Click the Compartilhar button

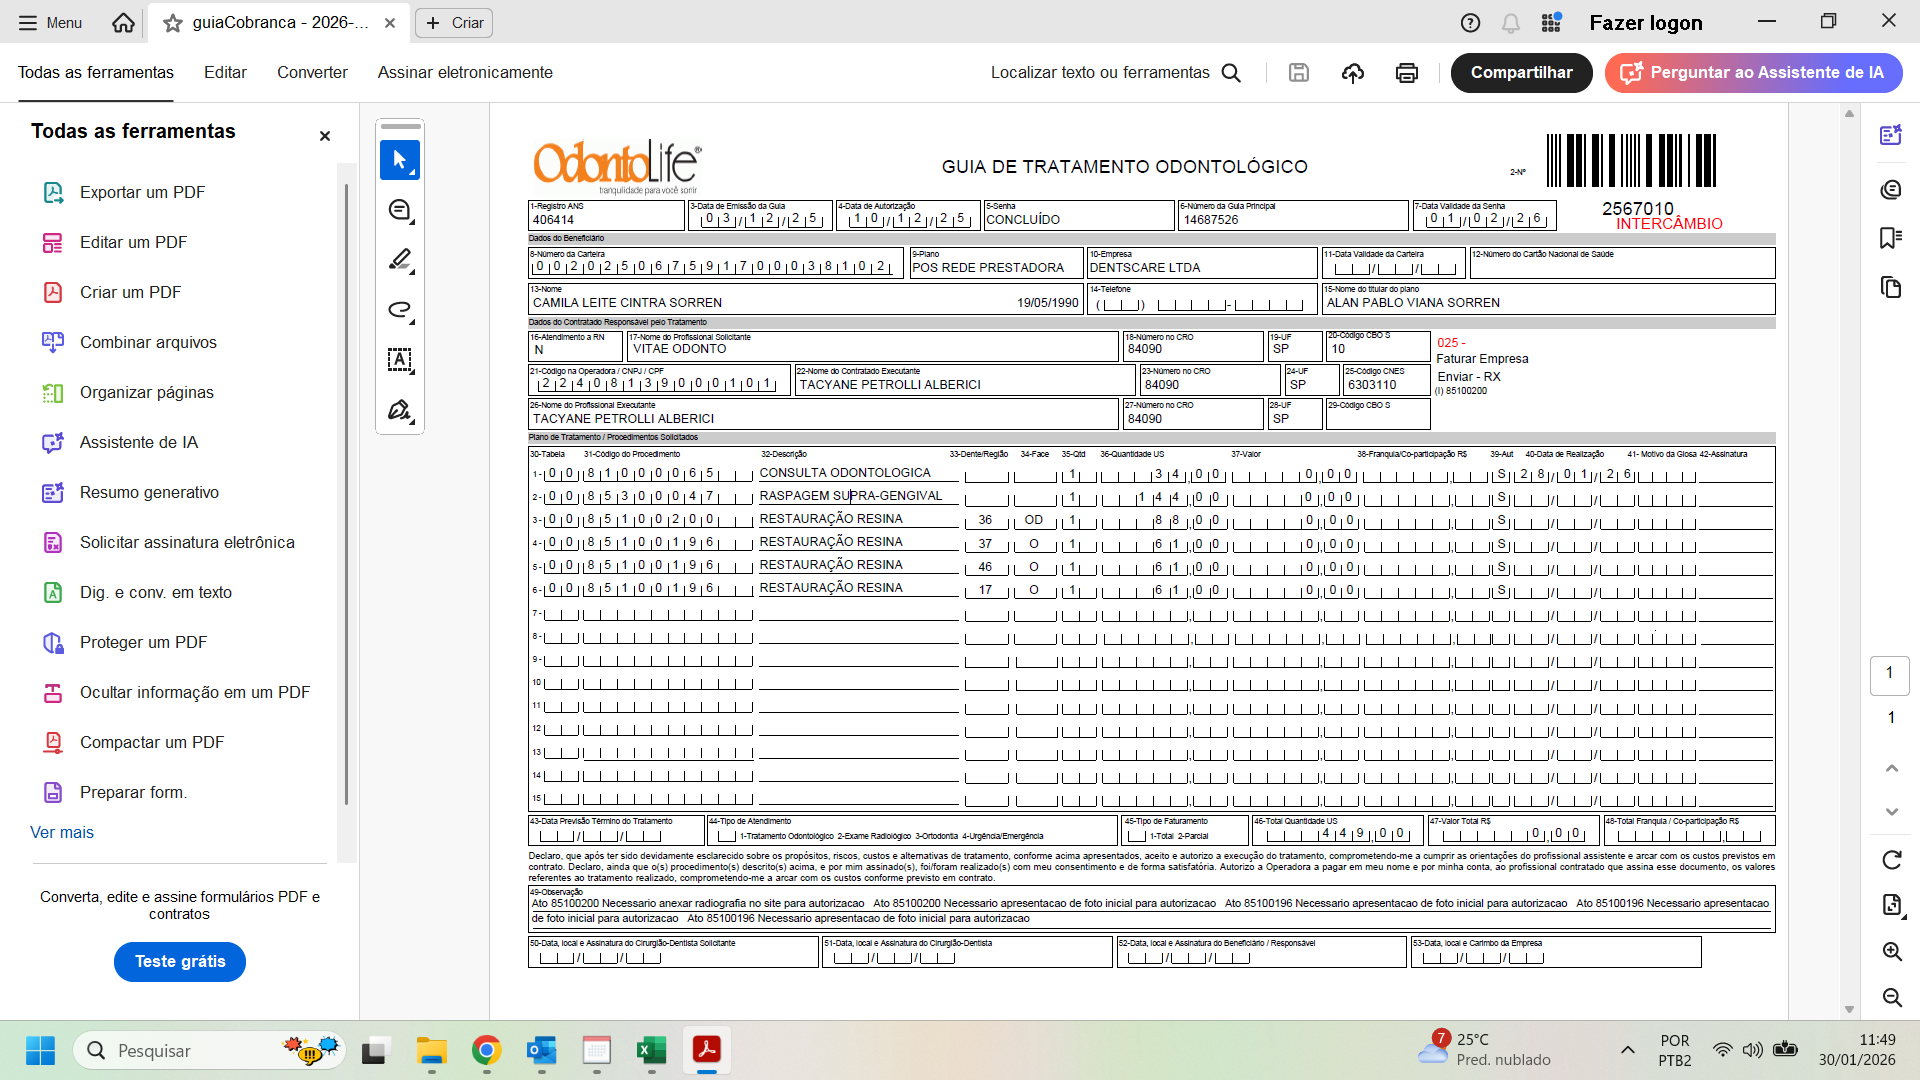click(x=1520, y=73)
